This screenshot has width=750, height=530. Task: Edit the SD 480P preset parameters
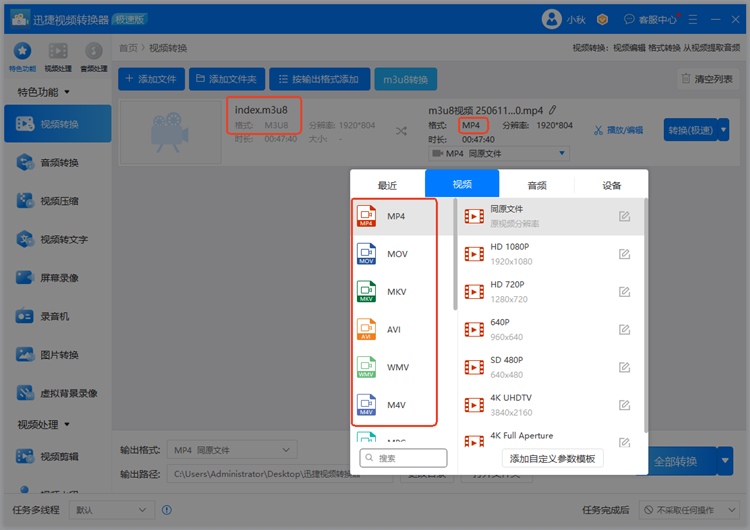pos(624,367)
